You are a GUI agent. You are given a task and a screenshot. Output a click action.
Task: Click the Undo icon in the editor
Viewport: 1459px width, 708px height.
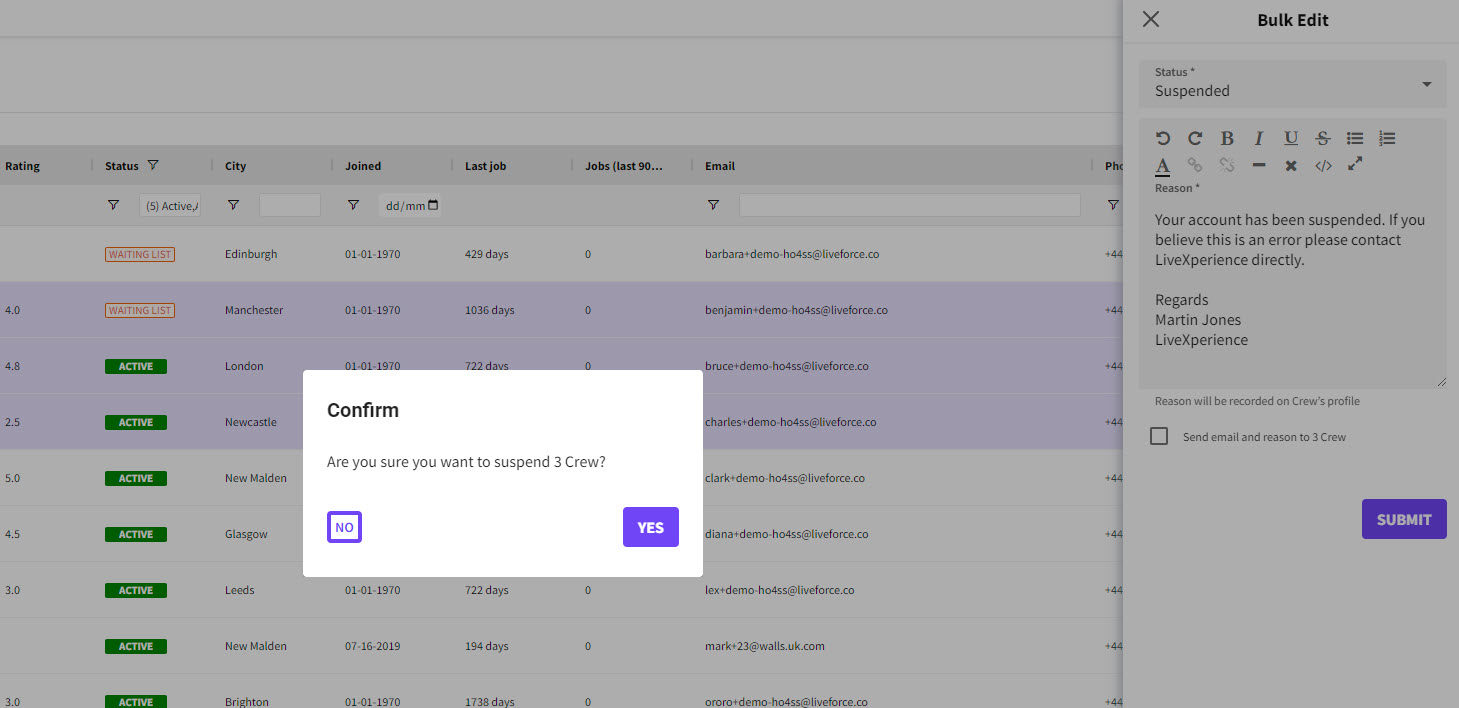(x=1163, y=138)
